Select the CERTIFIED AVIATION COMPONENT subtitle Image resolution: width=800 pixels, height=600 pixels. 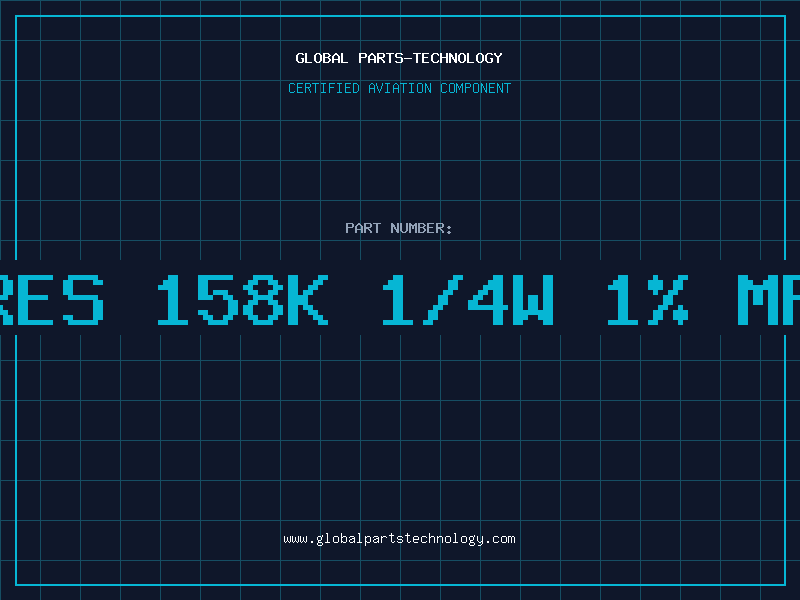tap(399, 88)
